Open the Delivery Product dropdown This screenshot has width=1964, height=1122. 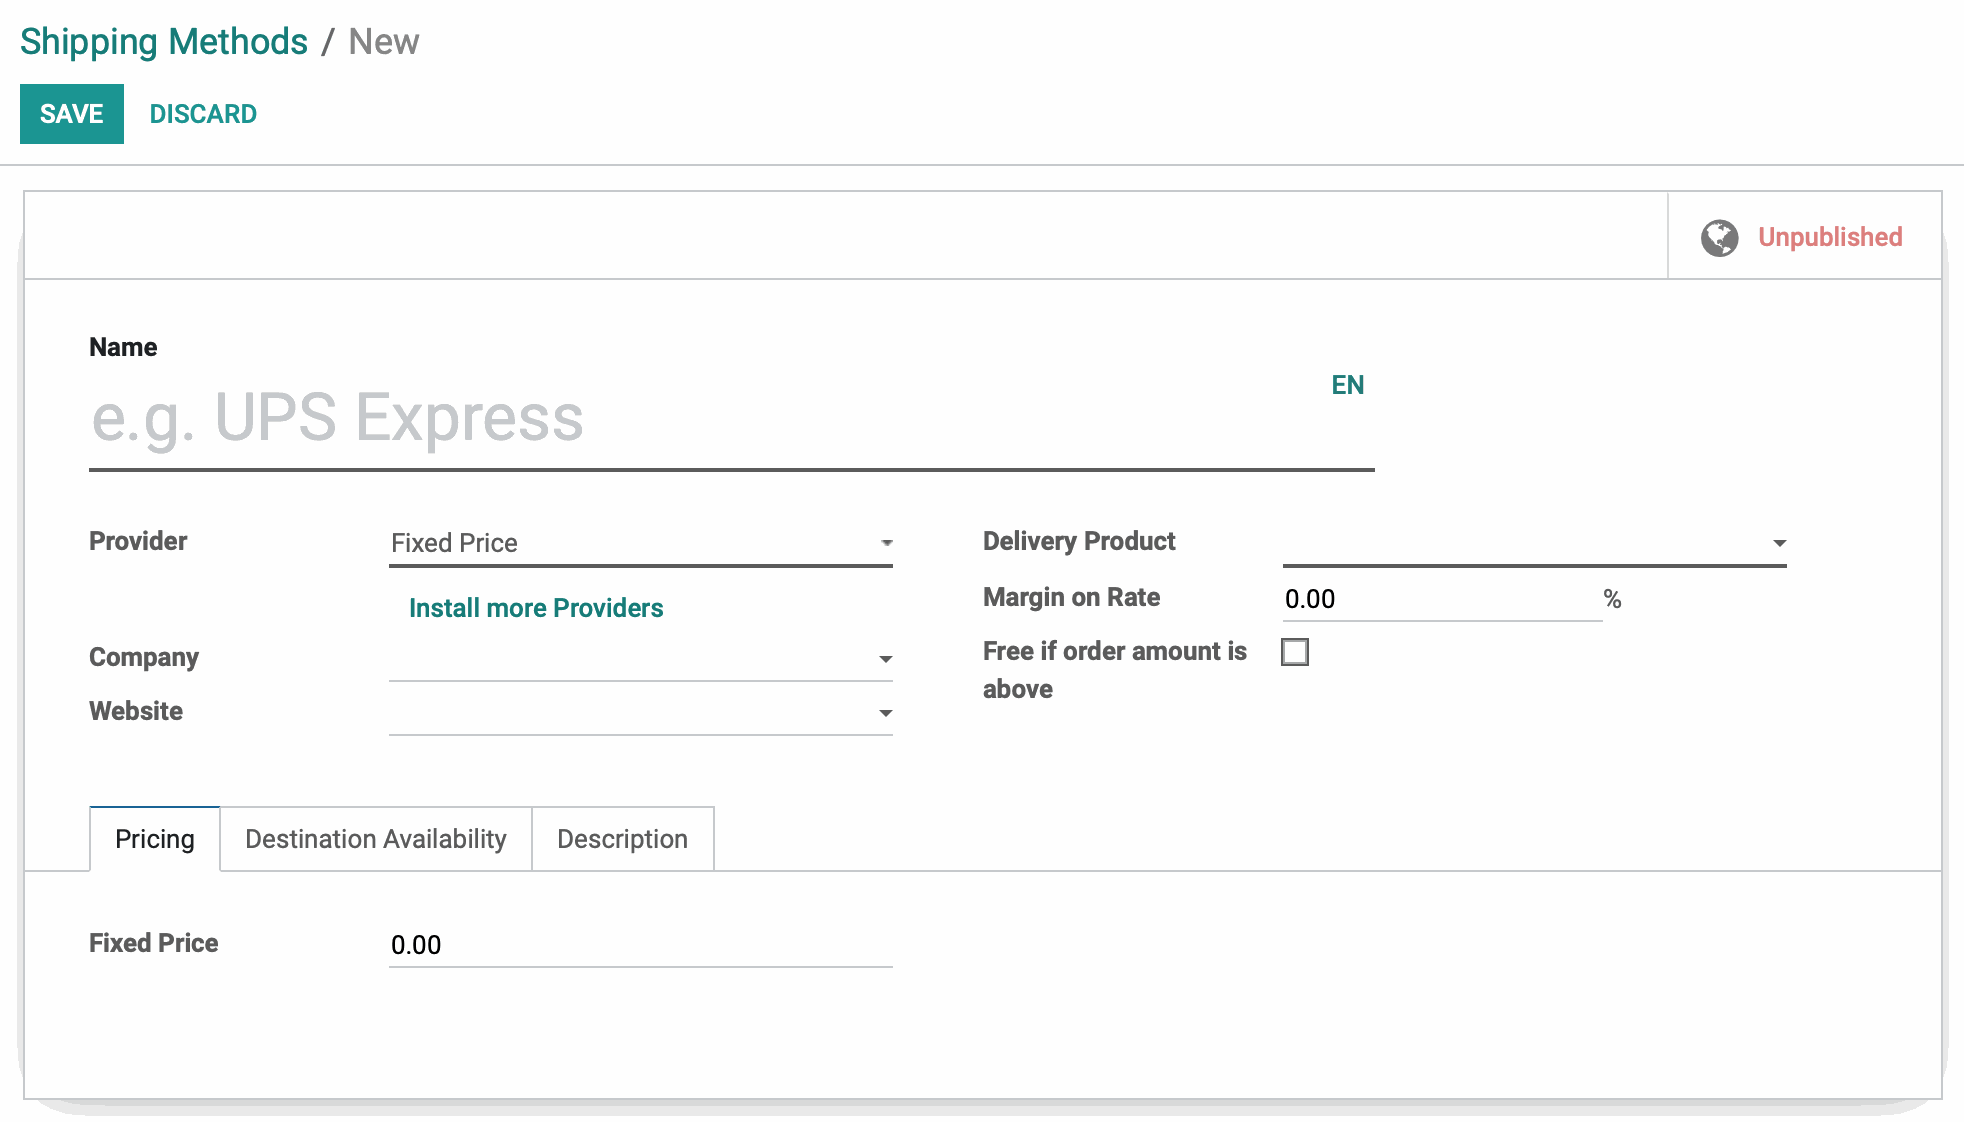[x=1534, y=543]
